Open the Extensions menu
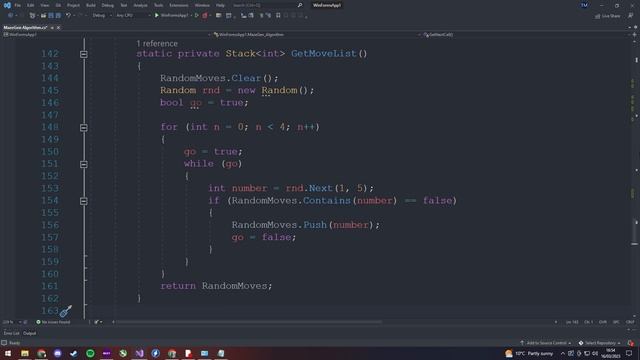 179,5
